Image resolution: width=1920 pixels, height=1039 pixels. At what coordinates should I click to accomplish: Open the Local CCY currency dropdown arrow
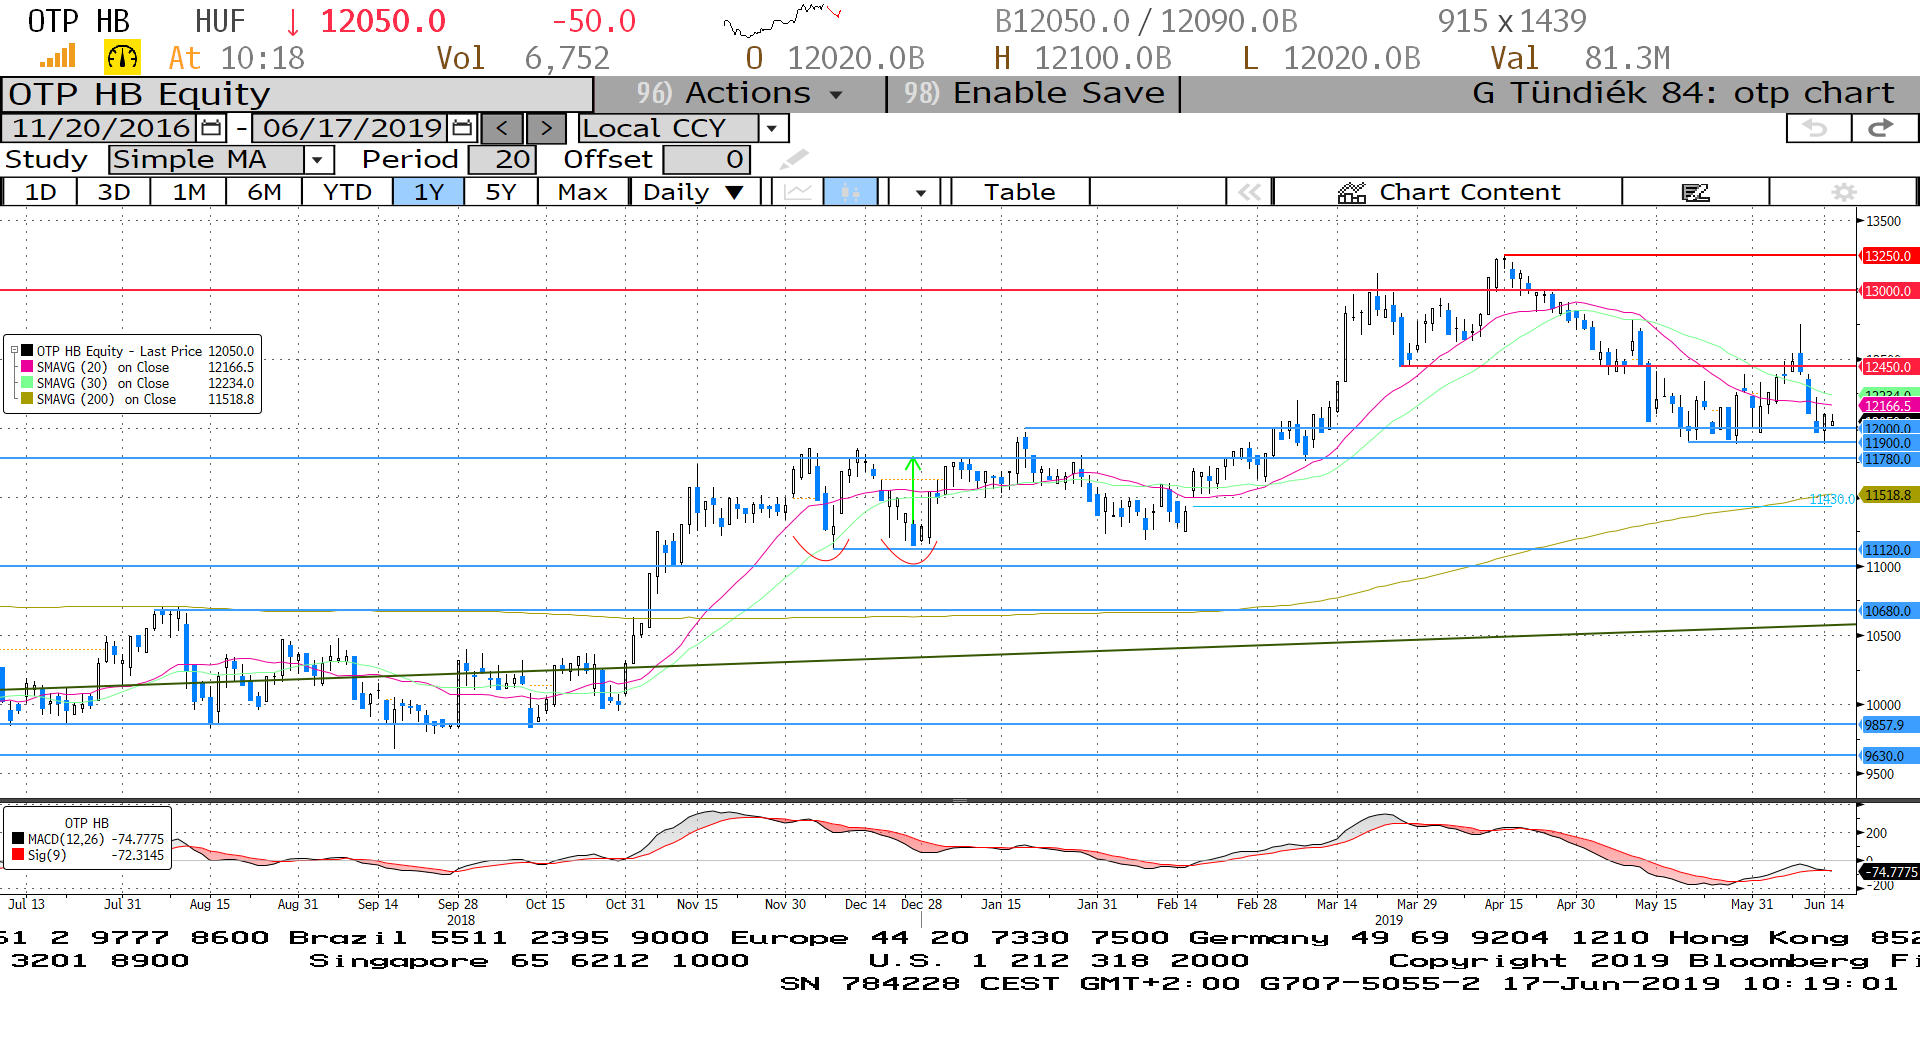click(772, 128)
